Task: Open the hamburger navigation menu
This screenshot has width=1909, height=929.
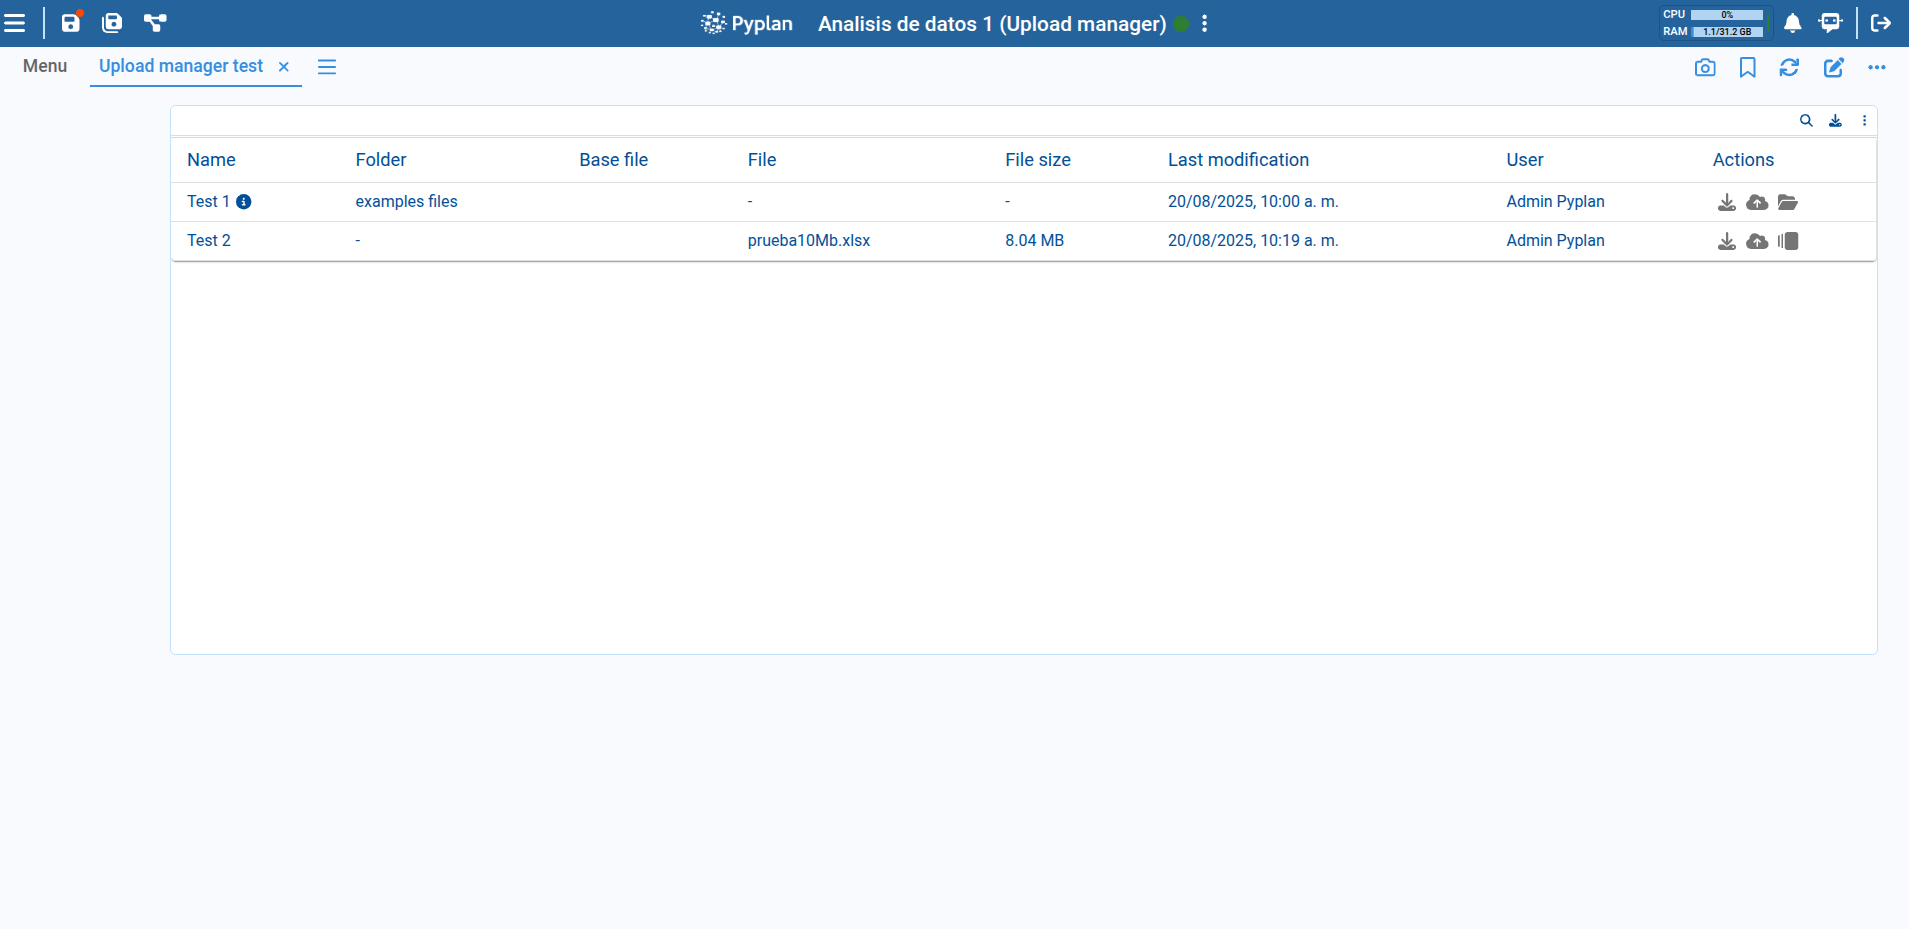Action: (16, 22)
